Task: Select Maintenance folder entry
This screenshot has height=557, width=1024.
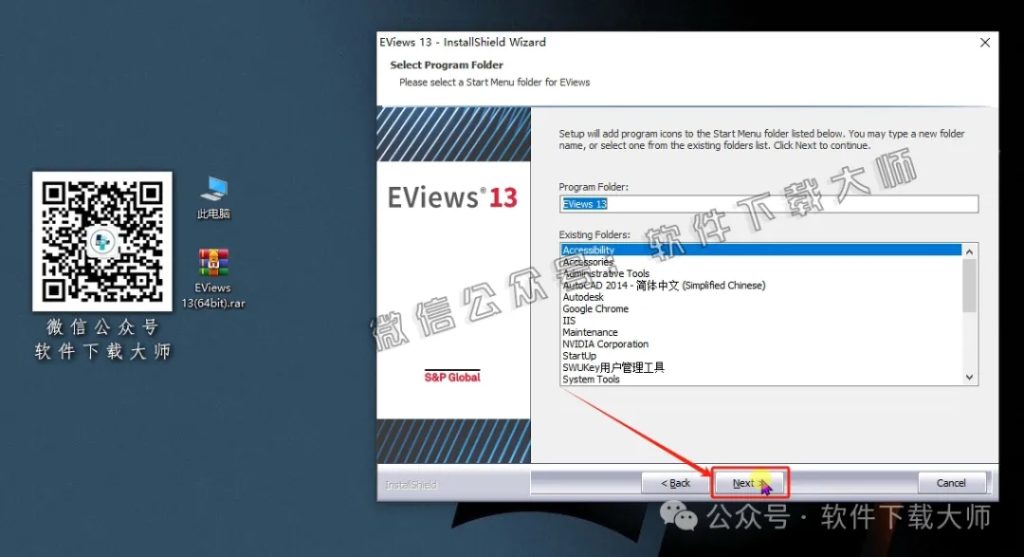Action: pos(761,332)
